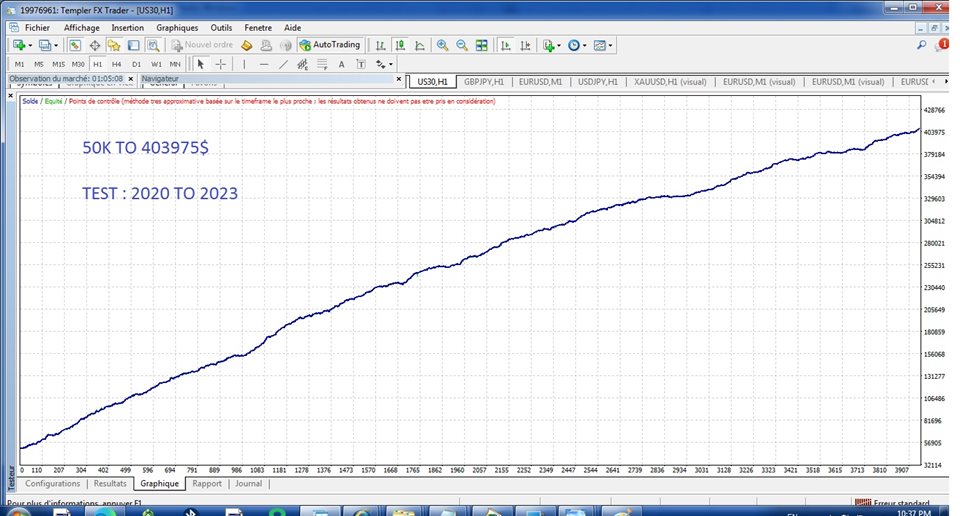960x516 pixels.
Task: Open the Graphiques menu
Action: coord(177,28)
